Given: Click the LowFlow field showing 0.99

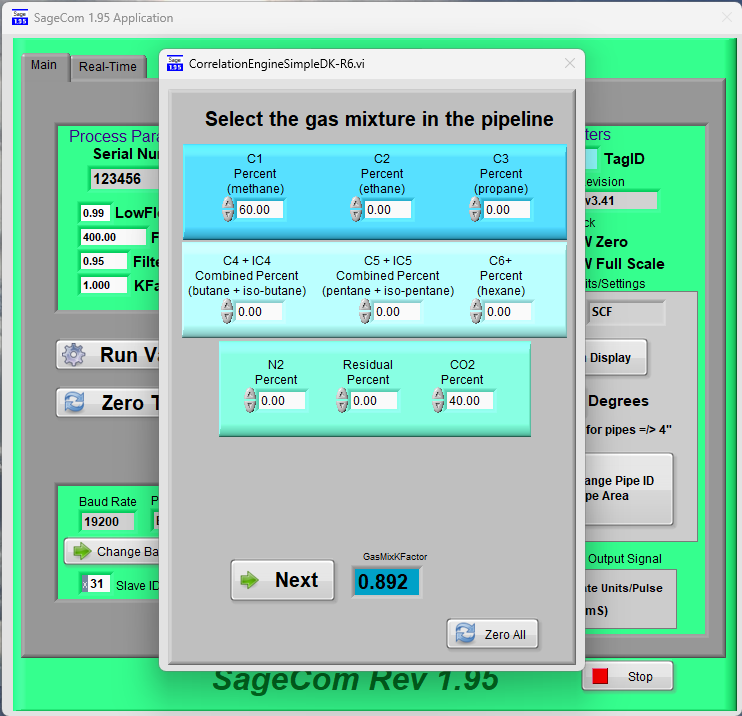Looking at the screenshot, I should (x=95, y=213).
